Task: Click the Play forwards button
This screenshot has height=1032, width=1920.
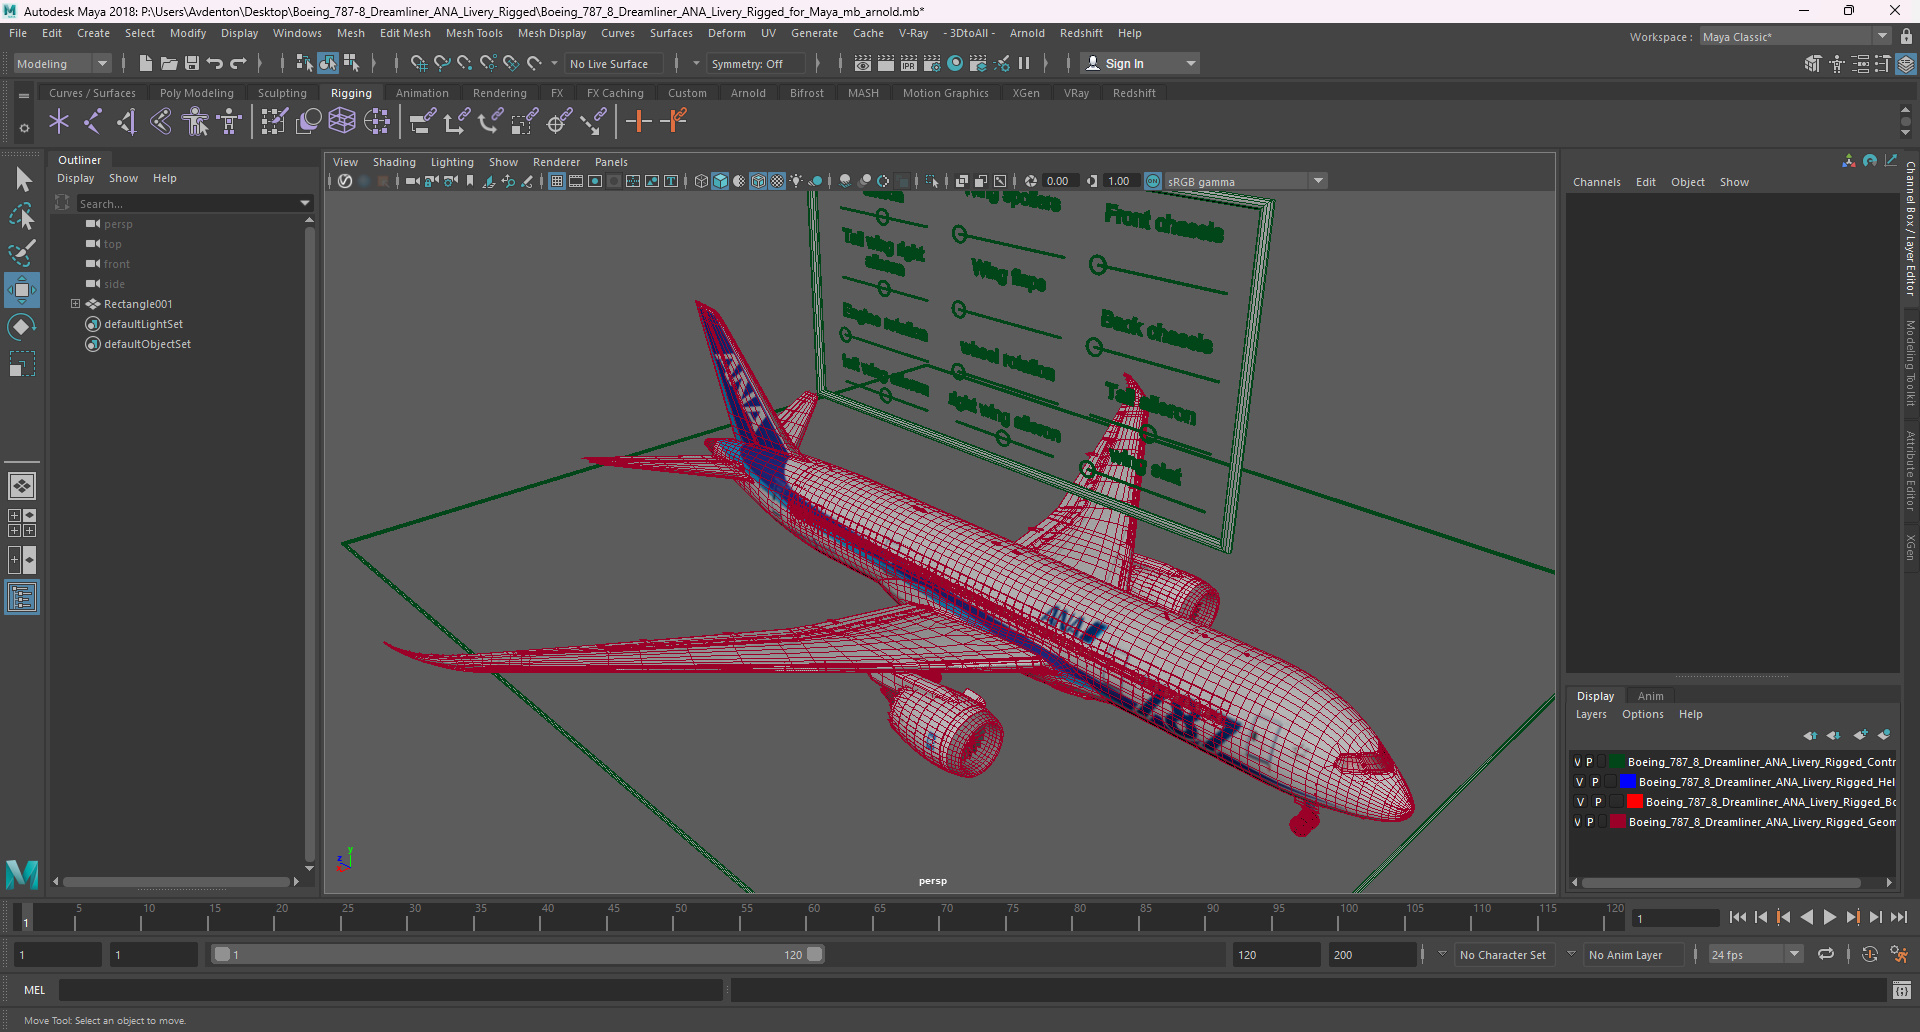Action: pos(1830,917)
